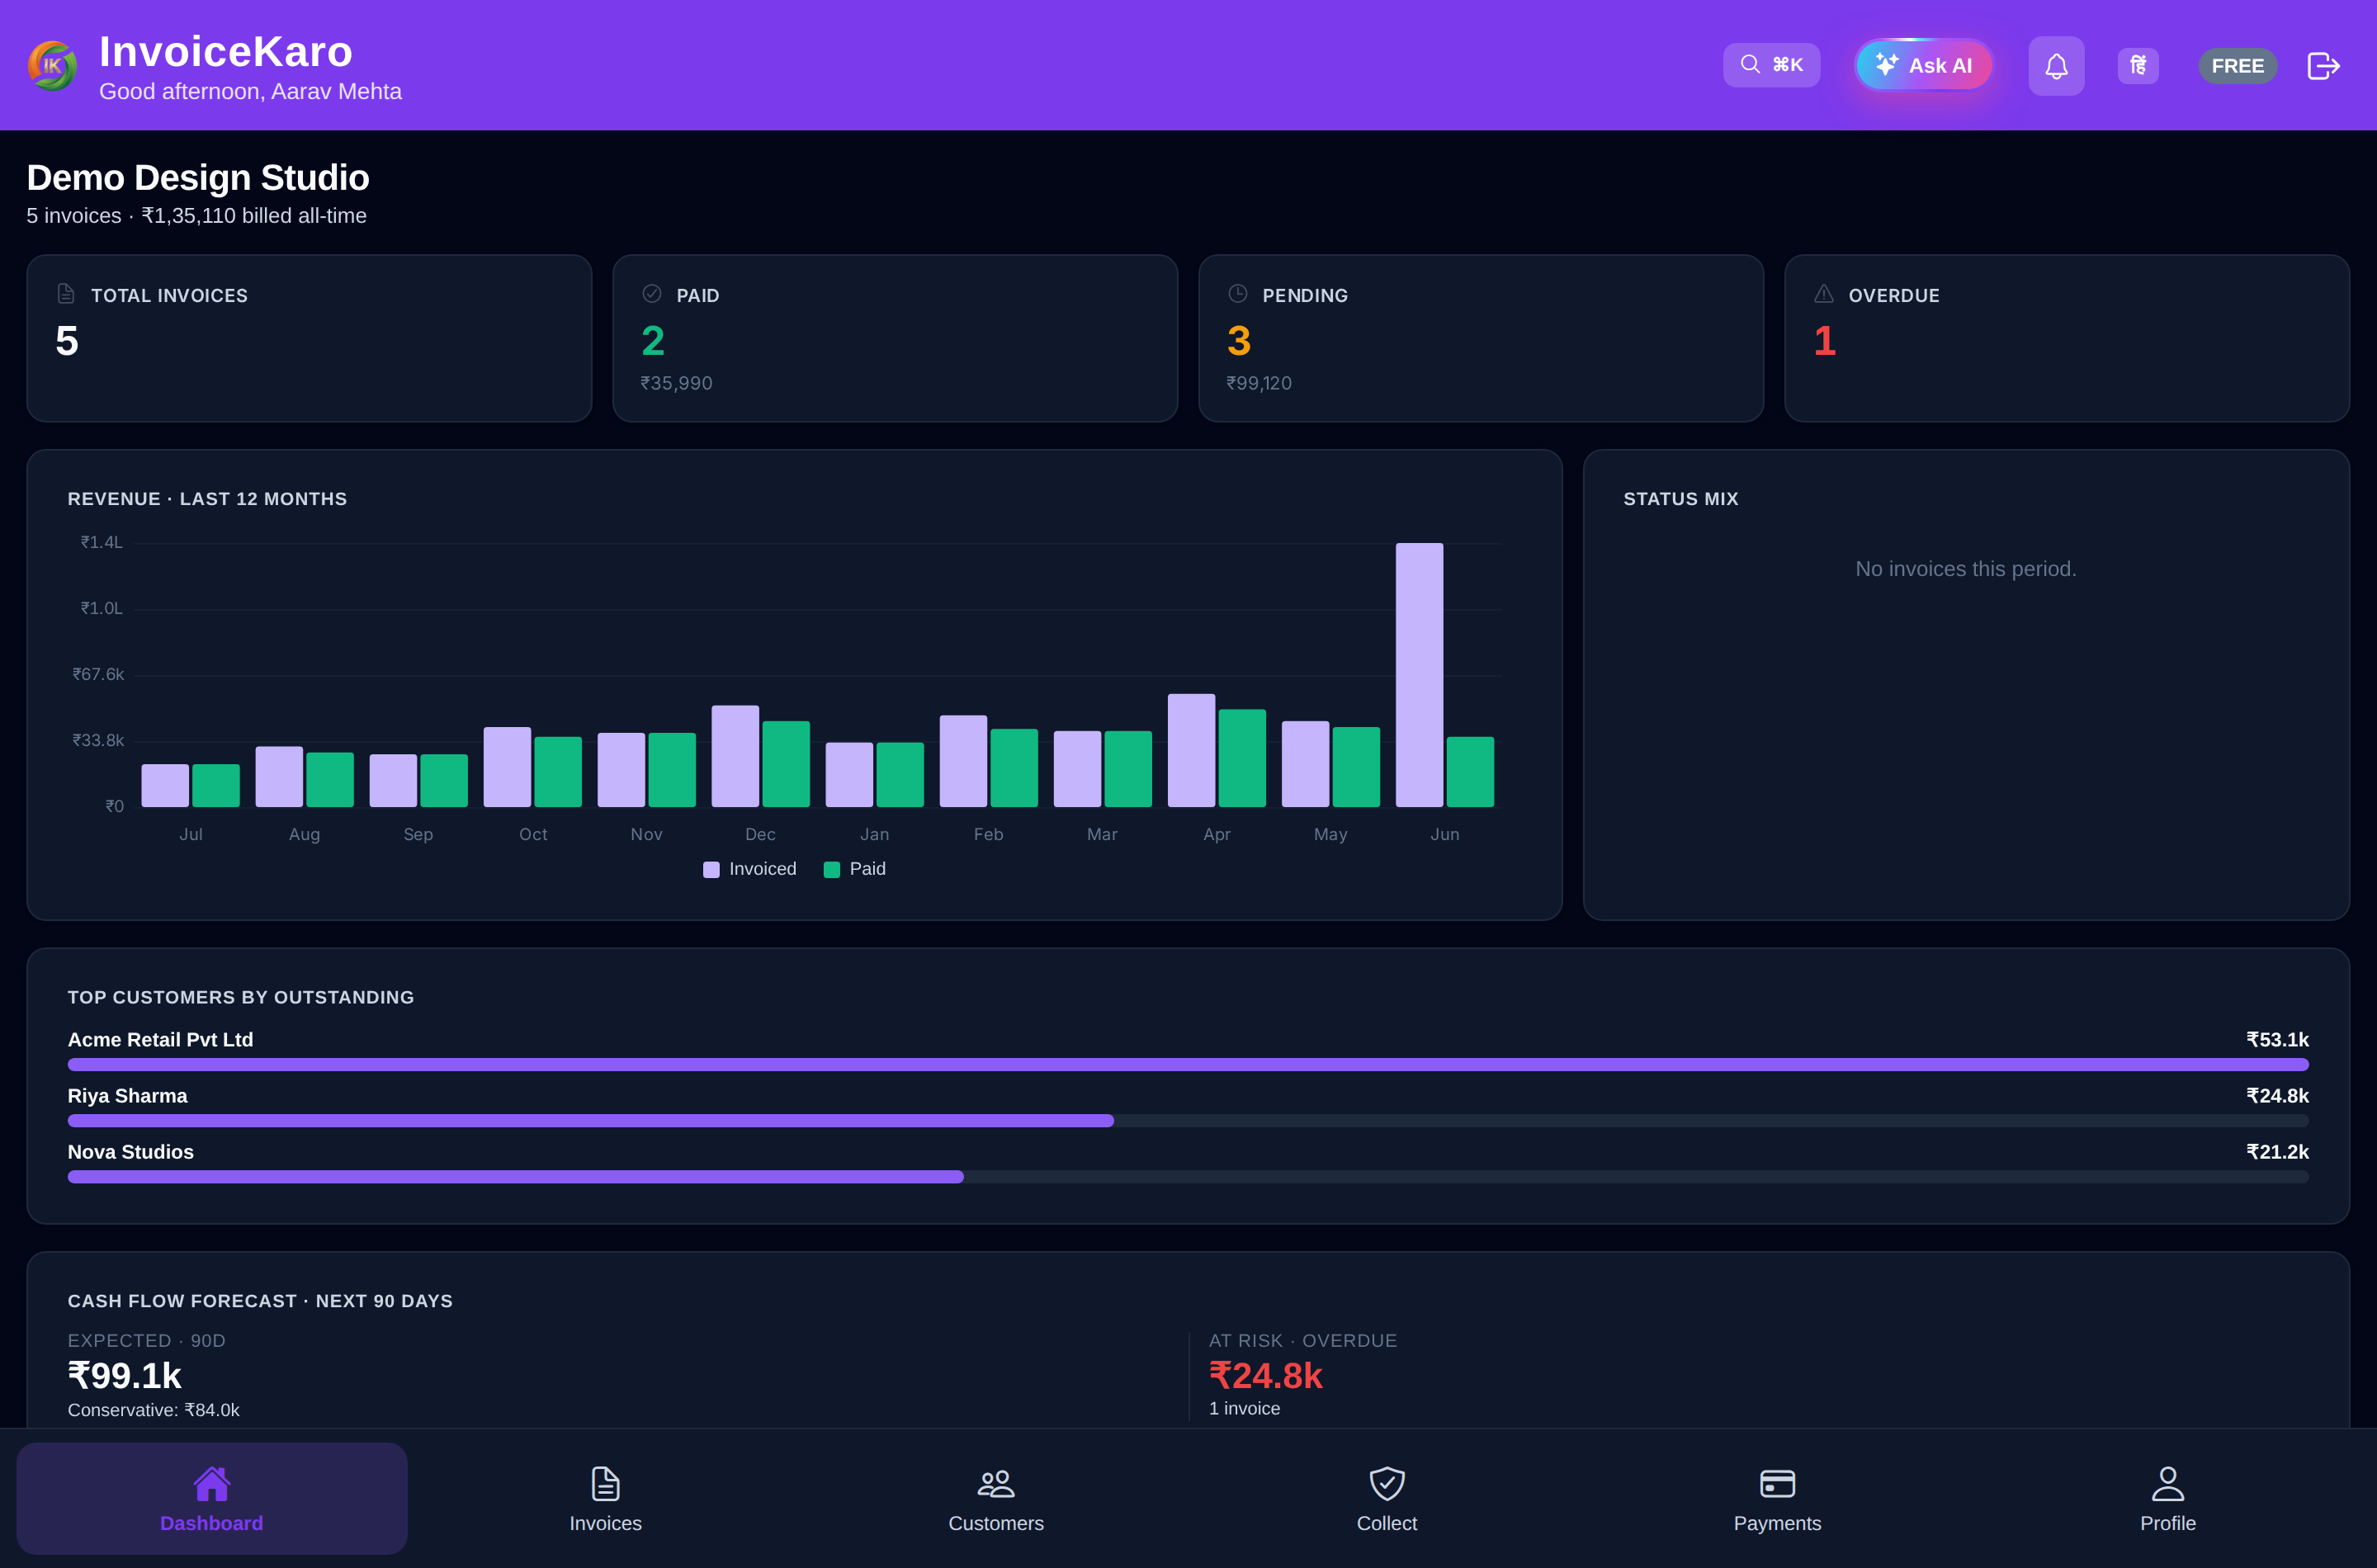Click the '1 invoice' at-risk text

(1244, 1408)
